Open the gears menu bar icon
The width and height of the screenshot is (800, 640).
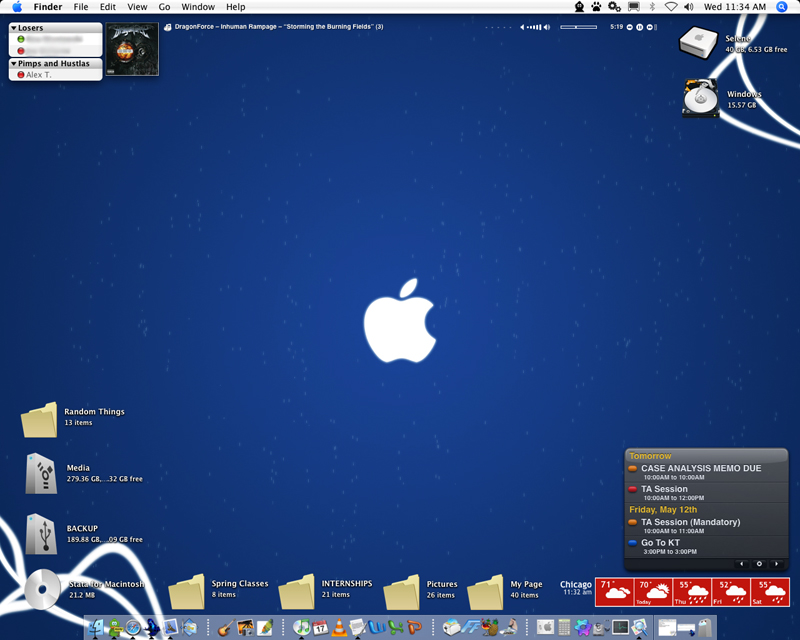[x=614, y=7]
